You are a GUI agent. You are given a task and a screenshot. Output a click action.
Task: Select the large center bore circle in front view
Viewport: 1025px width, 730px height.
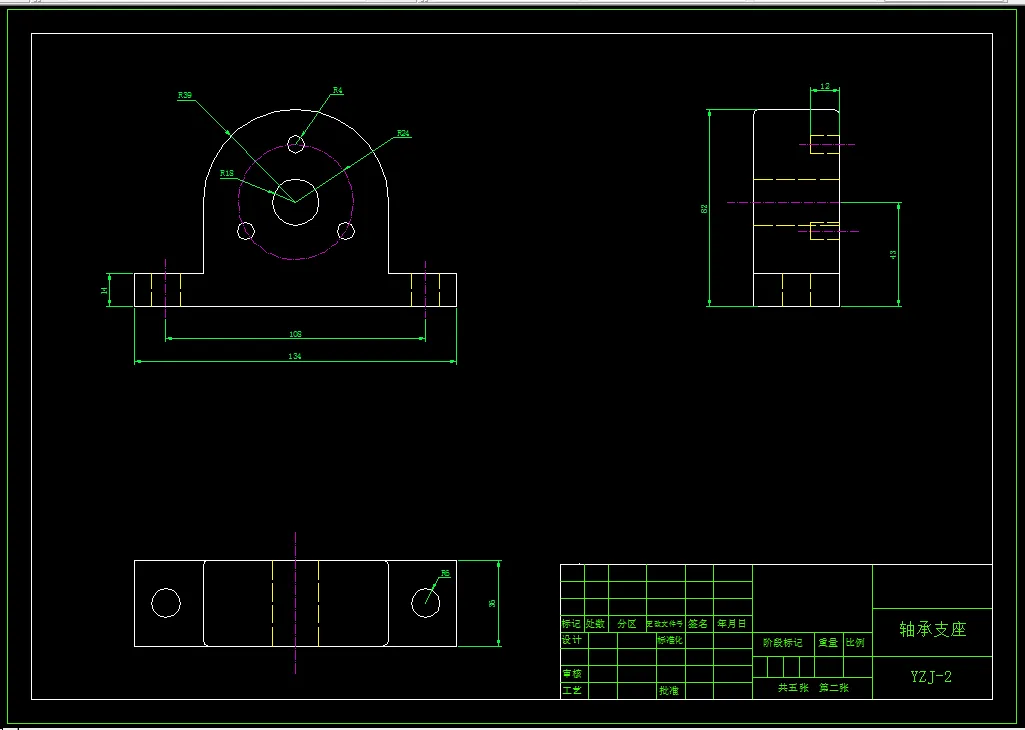[295, 202]
